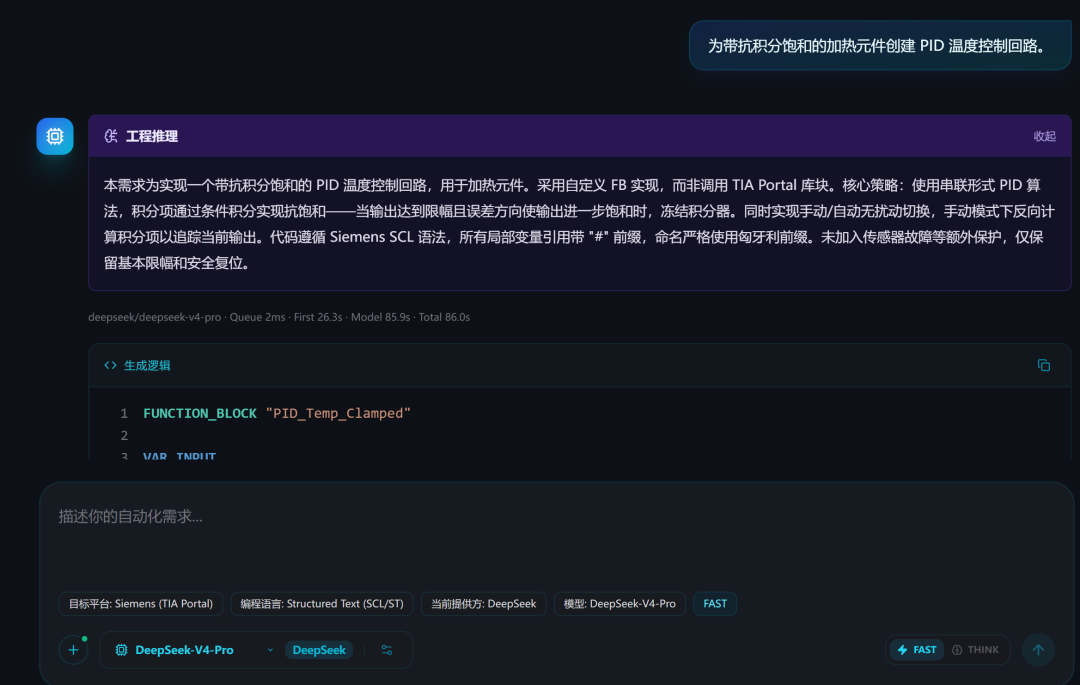Click the 工程推理 panel header title
Screen dimensions: 1080x685
tap(152, 136)
